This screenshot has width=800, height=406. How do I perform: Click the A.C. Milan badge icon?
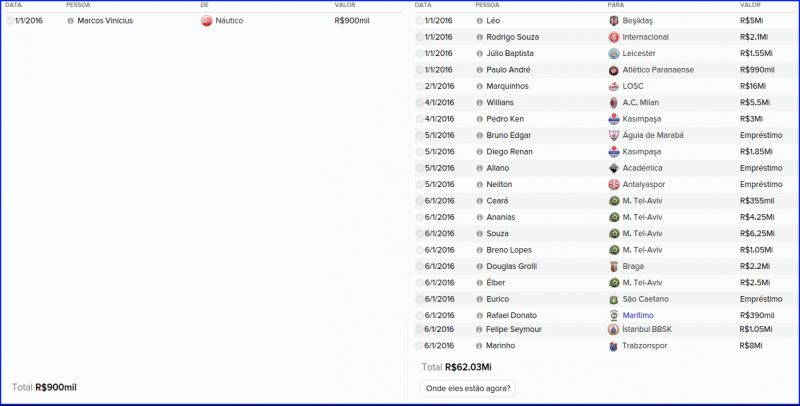coord(613,102)
